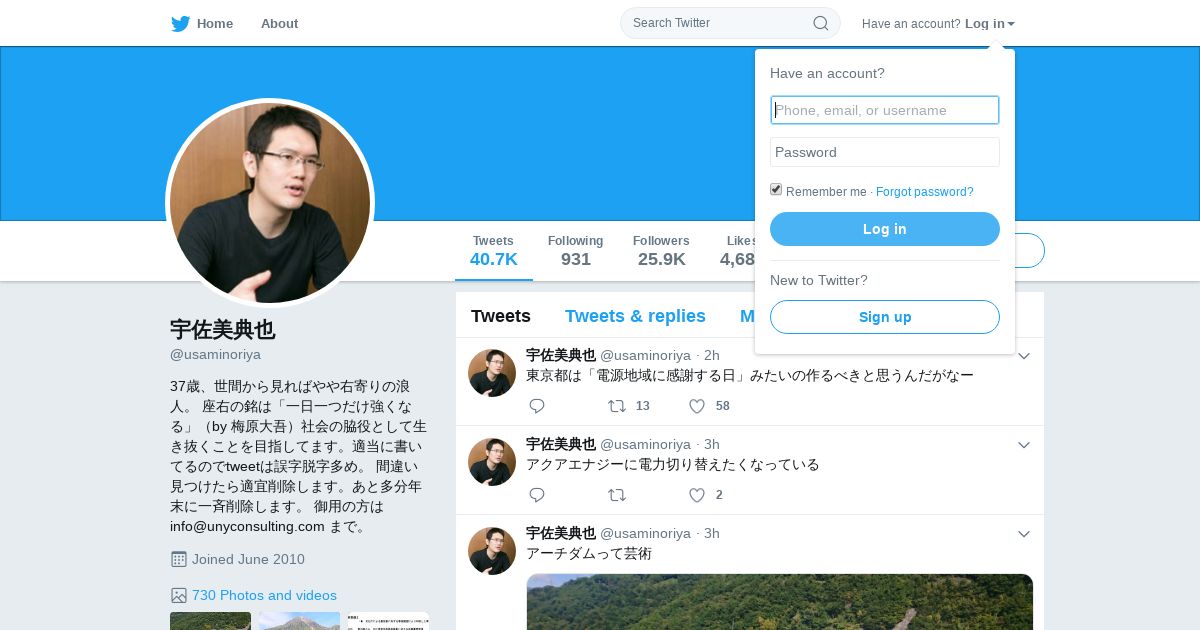Viewport: 1200px width, 630px height.
Task: Reply to the first tweet via bubble icon
Action: 537,406
